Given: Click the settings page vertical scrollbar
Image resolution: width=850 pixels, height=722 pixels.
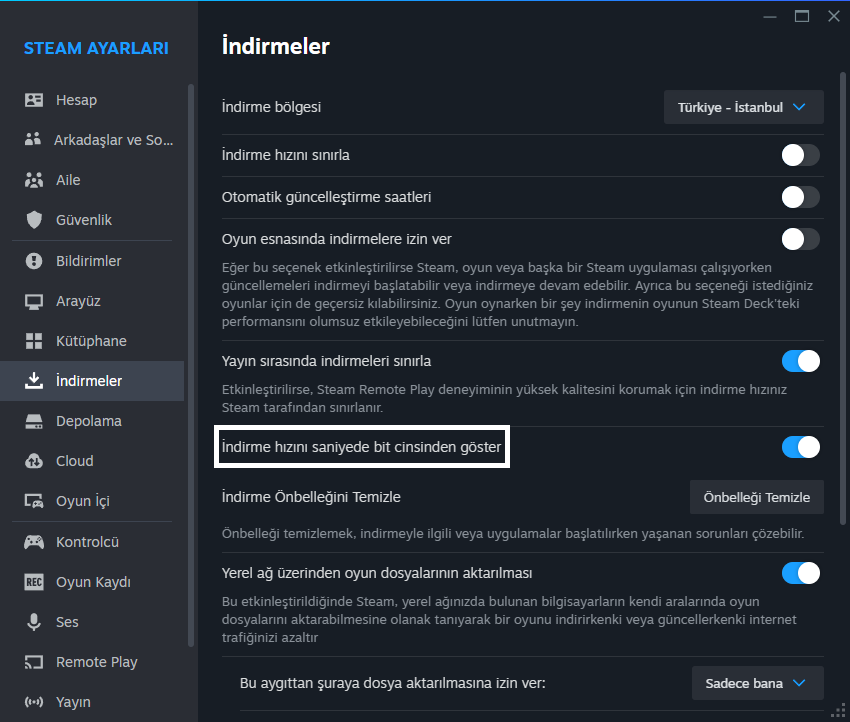Looking at the screenshot, I should tap(842, 298).
